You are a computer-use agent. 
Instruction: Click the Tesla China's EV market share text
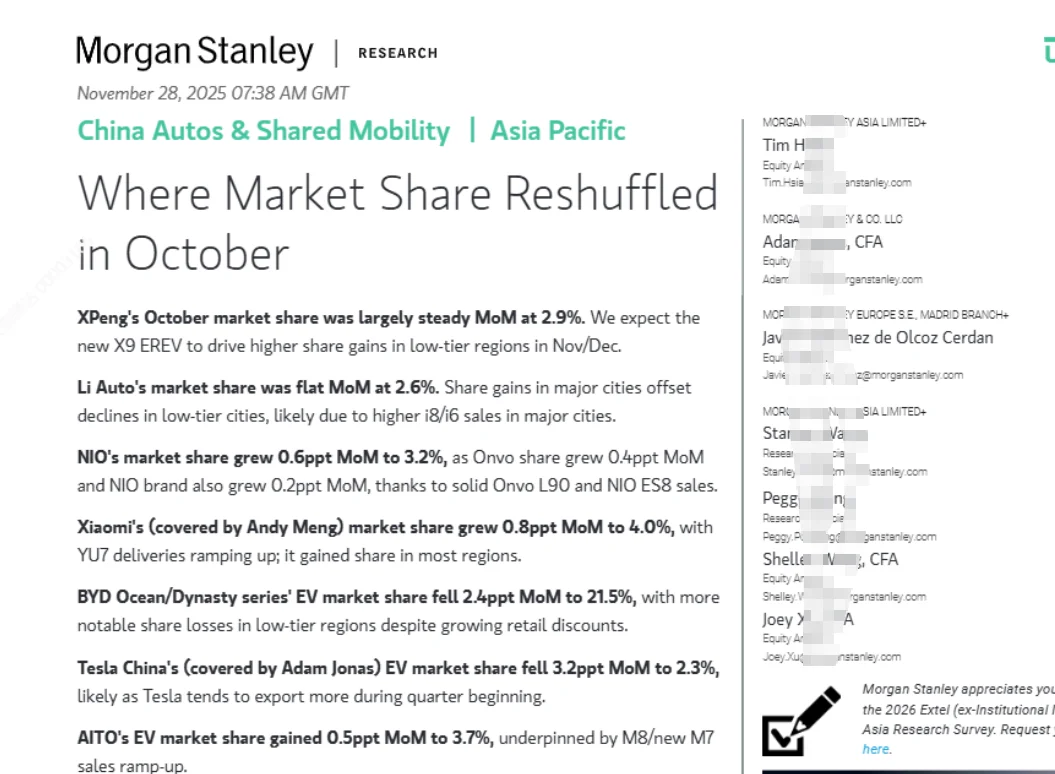click(398, 667)
